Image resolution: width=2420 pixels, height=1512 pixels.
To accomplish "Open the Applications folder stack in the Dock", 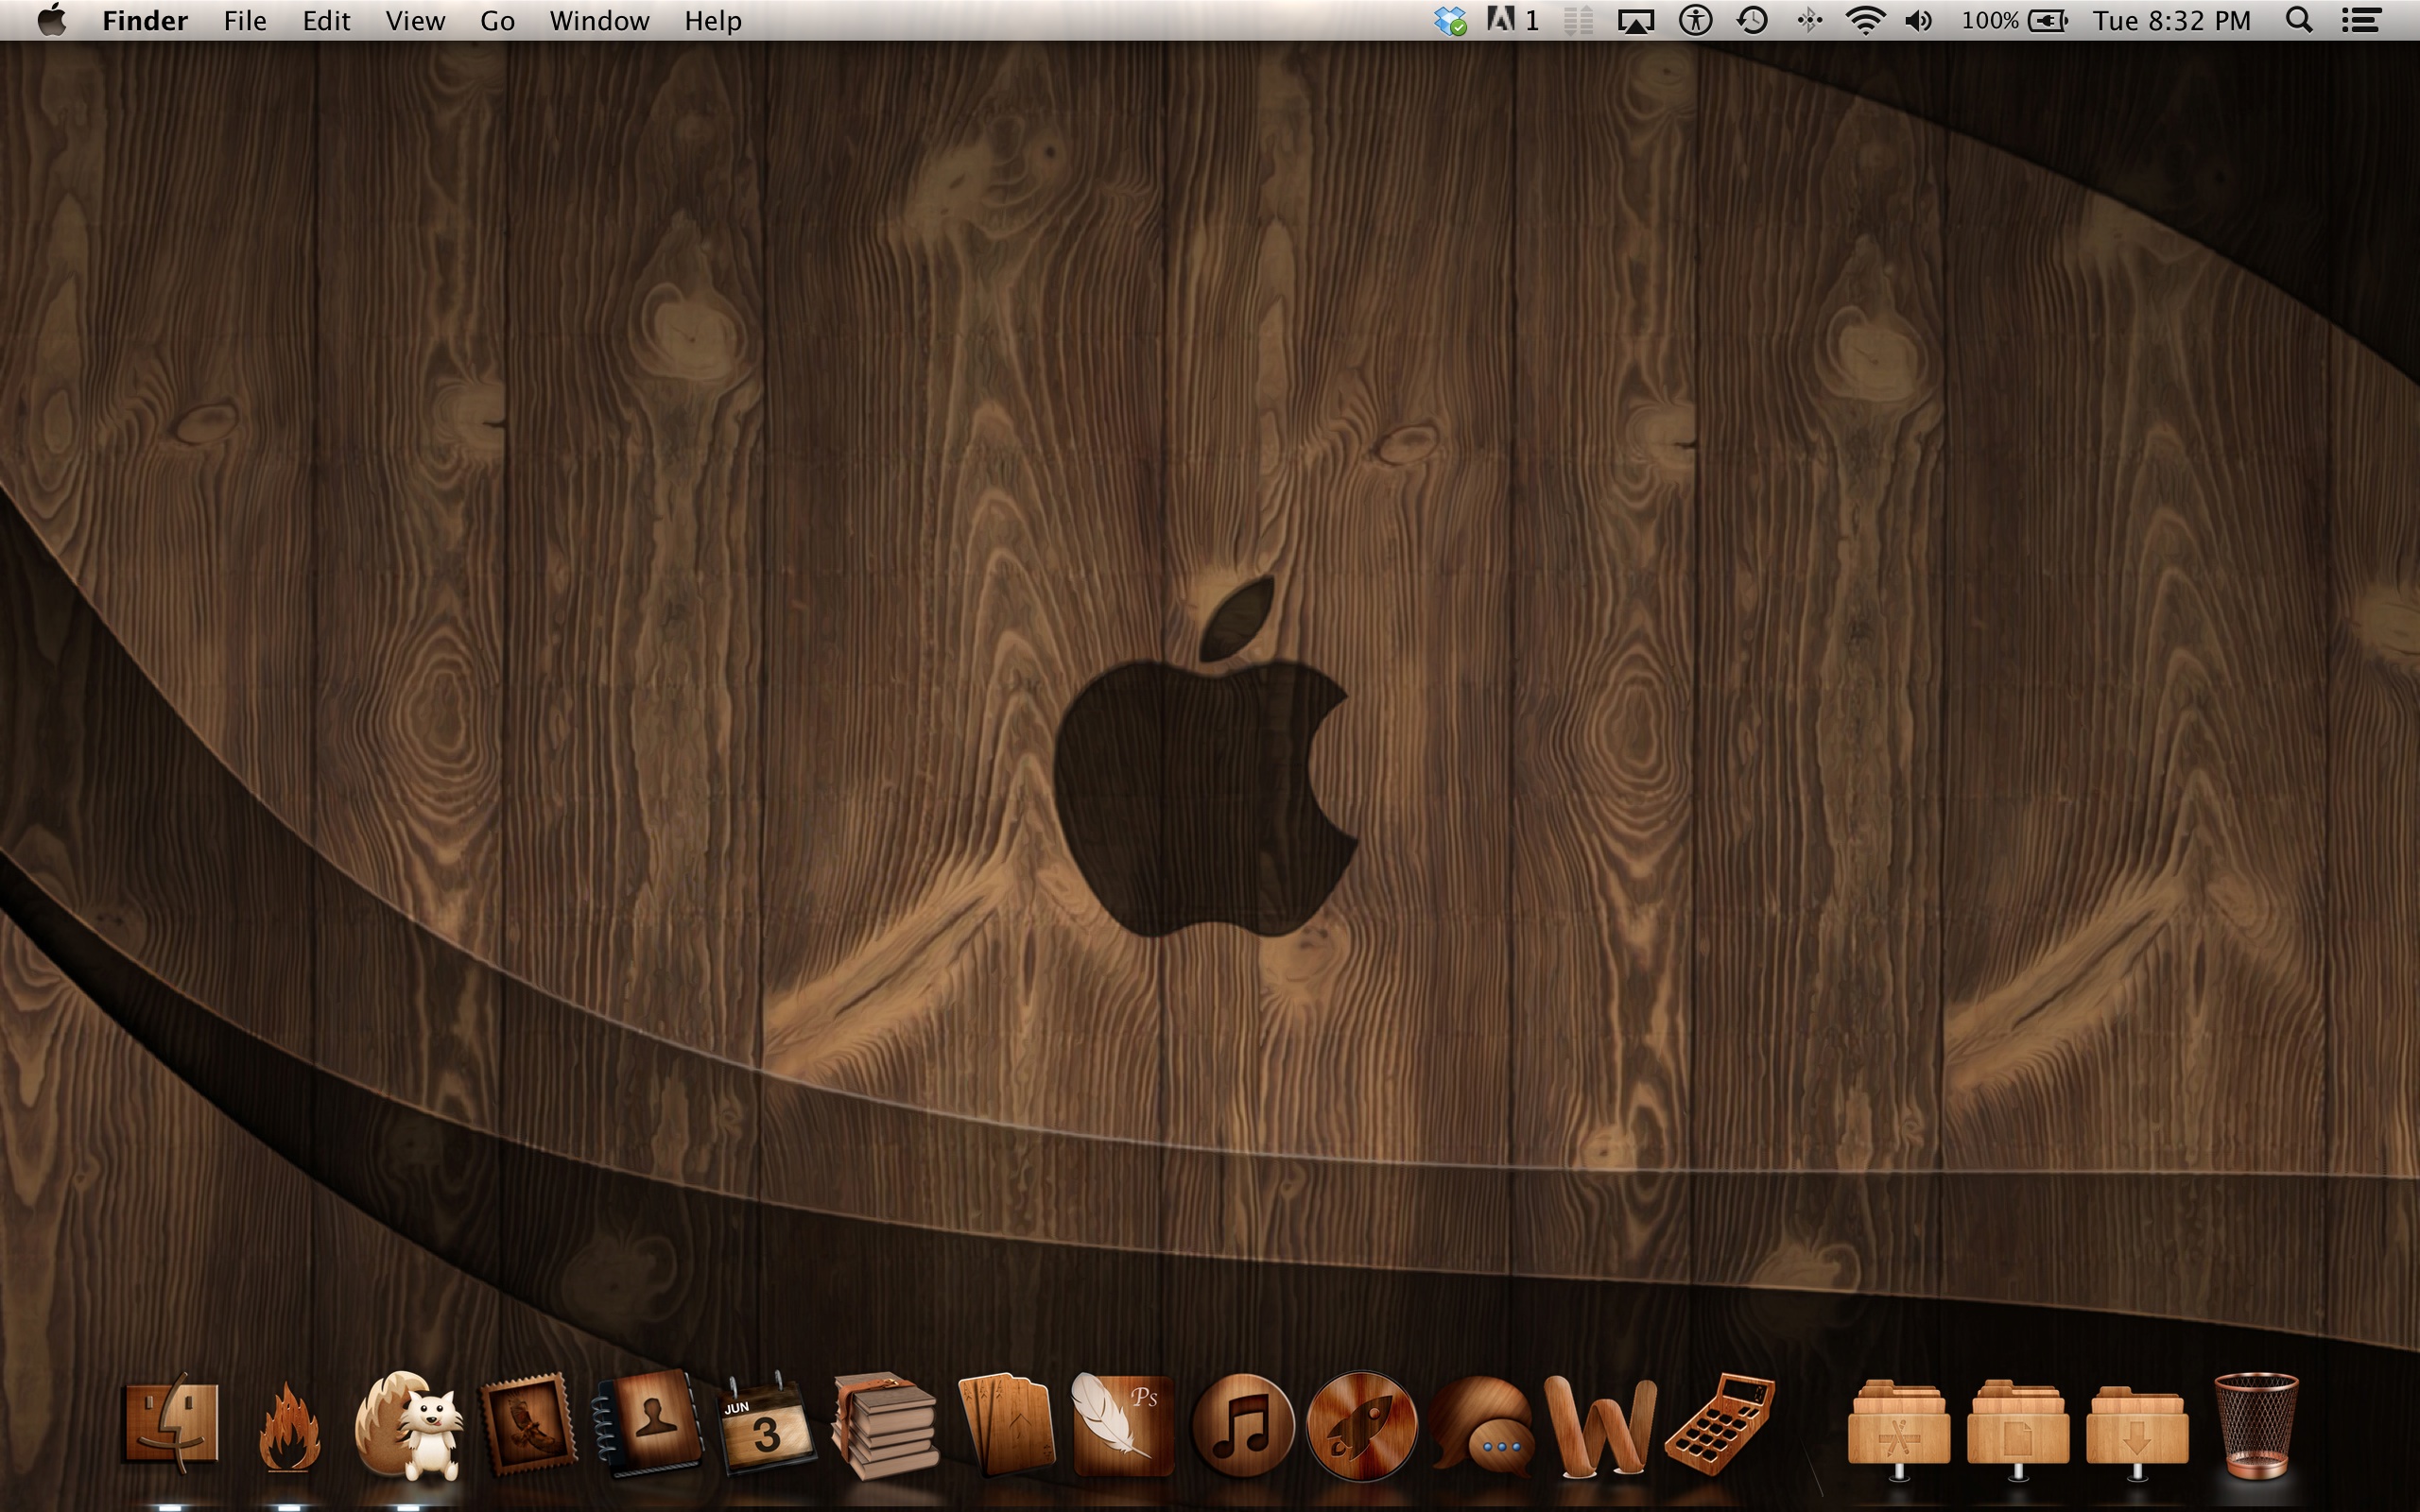I will 1898,1428.
